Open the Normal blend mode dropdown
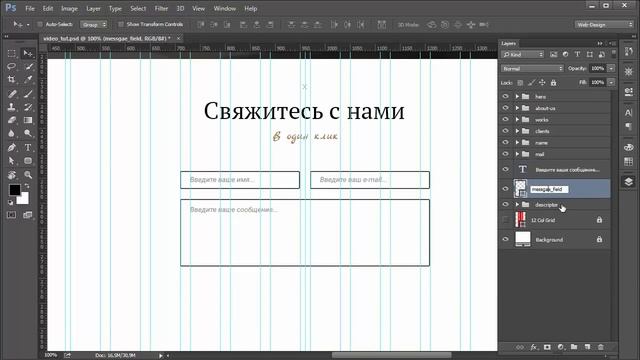 [x=532, y=69]
